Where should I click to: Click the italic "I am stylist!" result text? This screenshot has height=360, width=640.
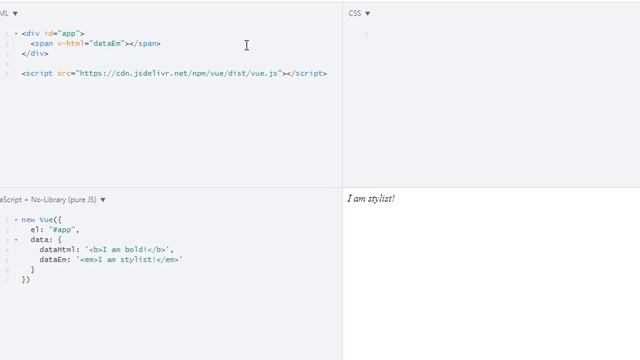tap(371, 199)
